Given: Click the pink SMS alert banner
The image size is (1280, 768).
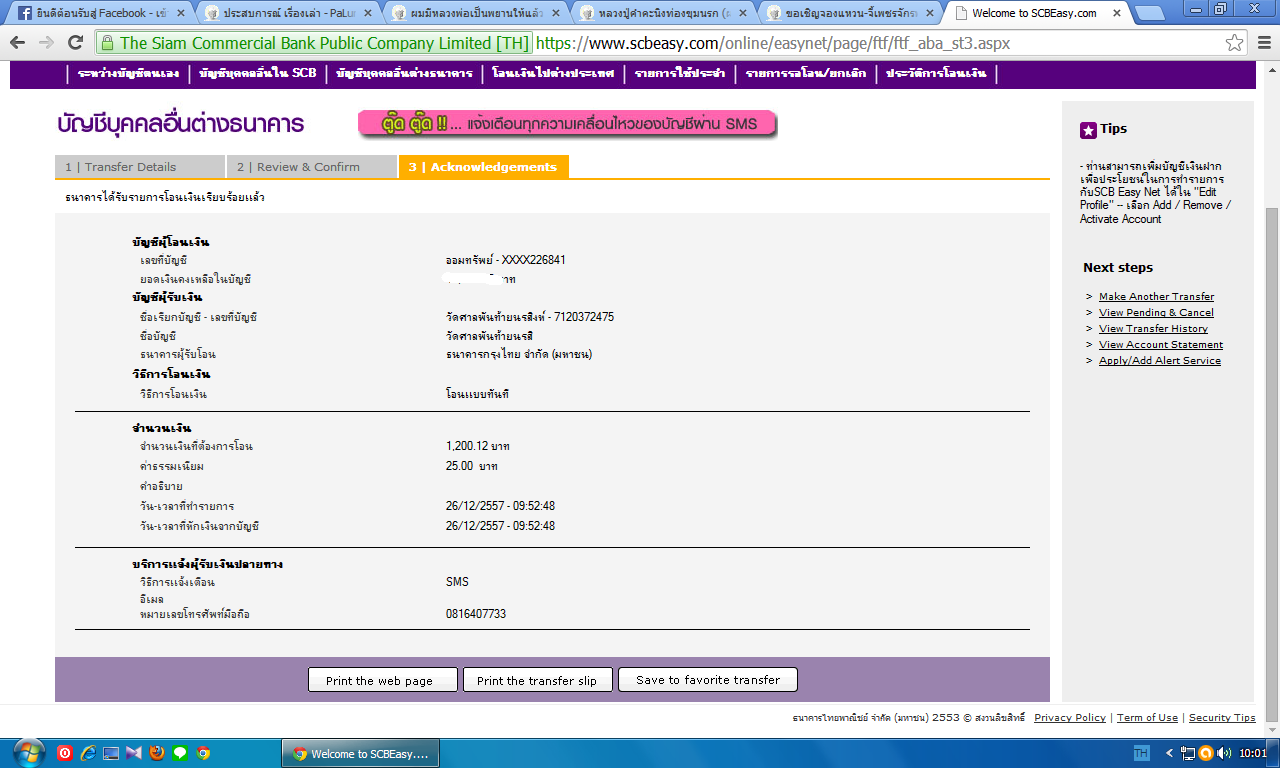Looking at the screenshot, I should coord(567,124).
